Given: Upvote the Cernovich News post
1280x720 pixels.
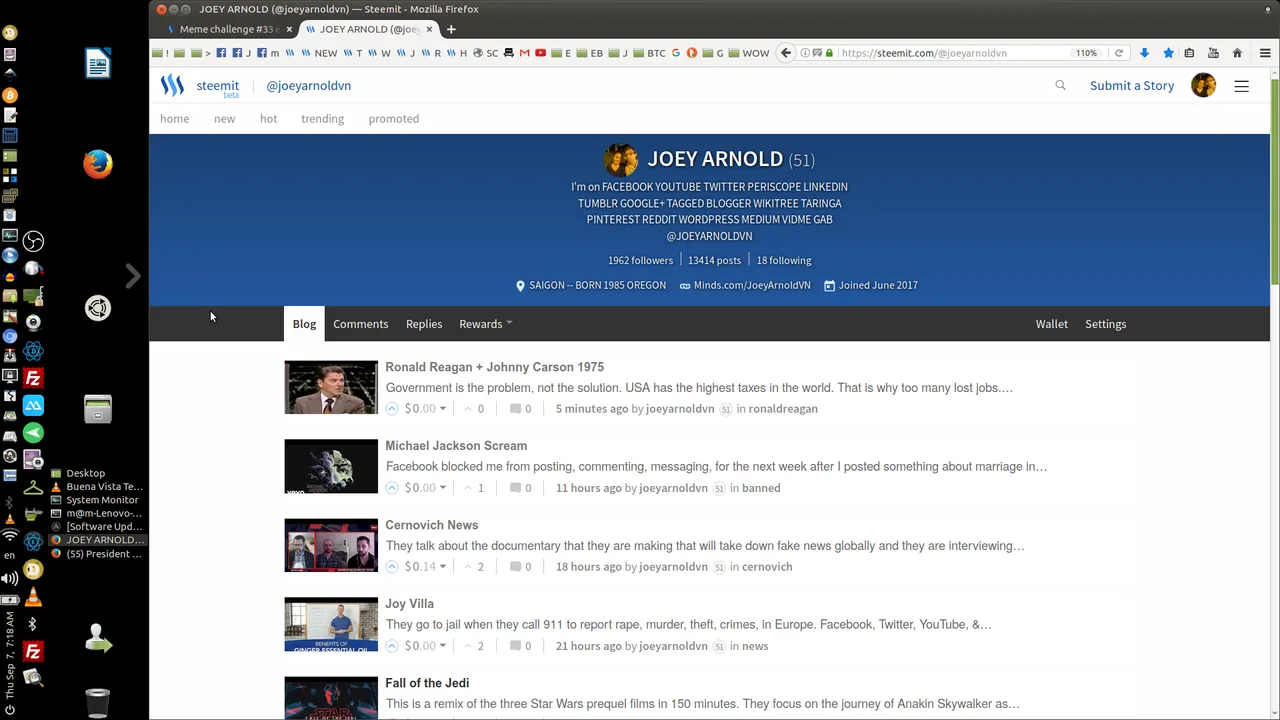Looking at the screenshot, I should pos(392,567).
